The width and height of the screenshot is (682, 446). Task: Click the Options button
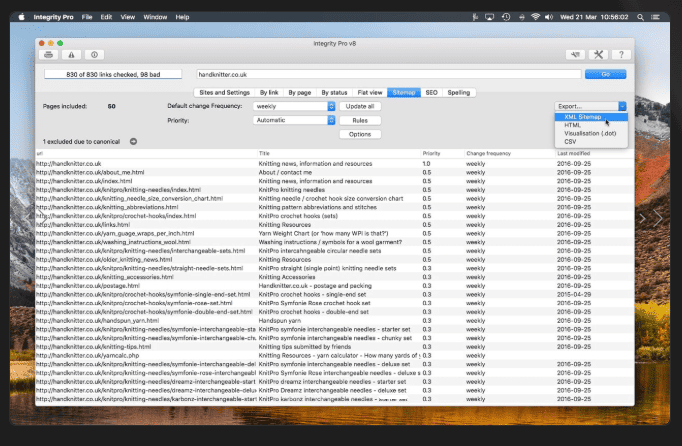click(360, 134)
